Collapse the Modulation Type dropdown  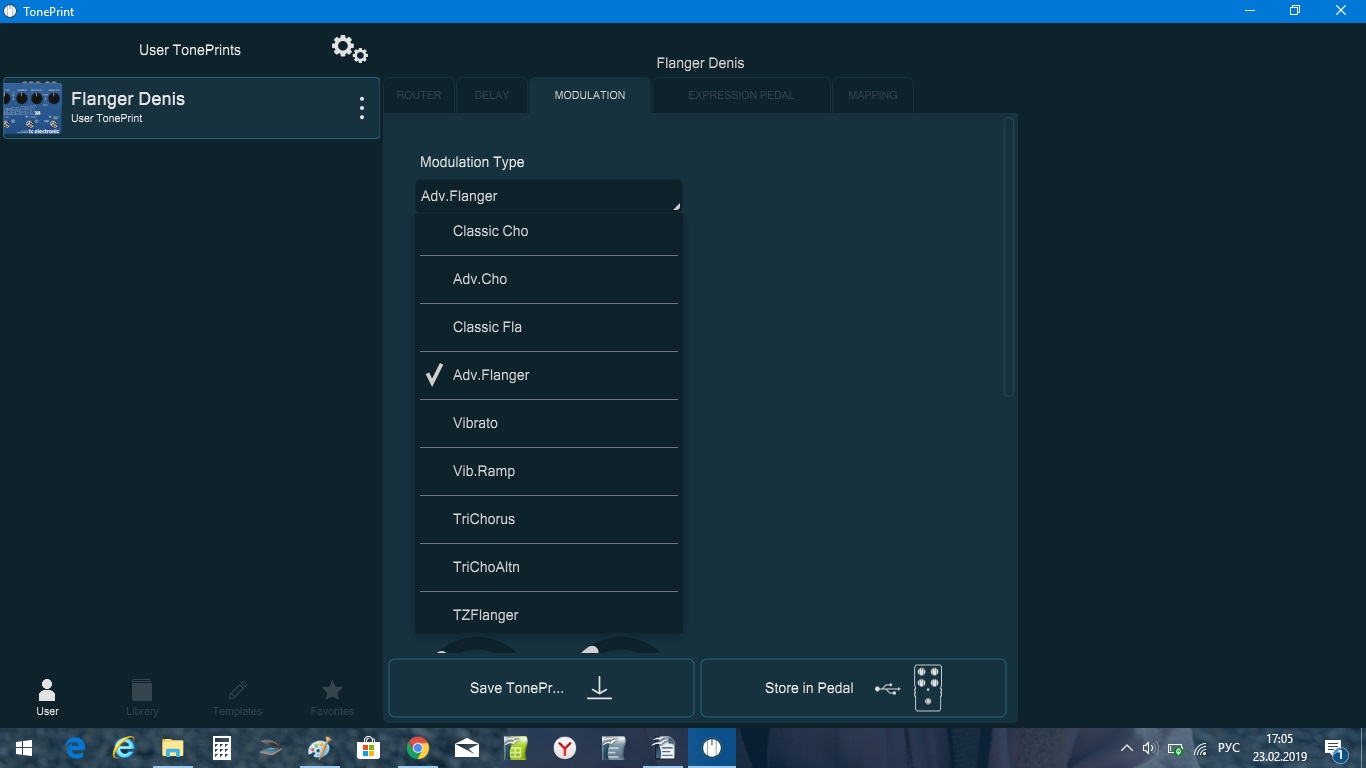[x=549, y=196]
